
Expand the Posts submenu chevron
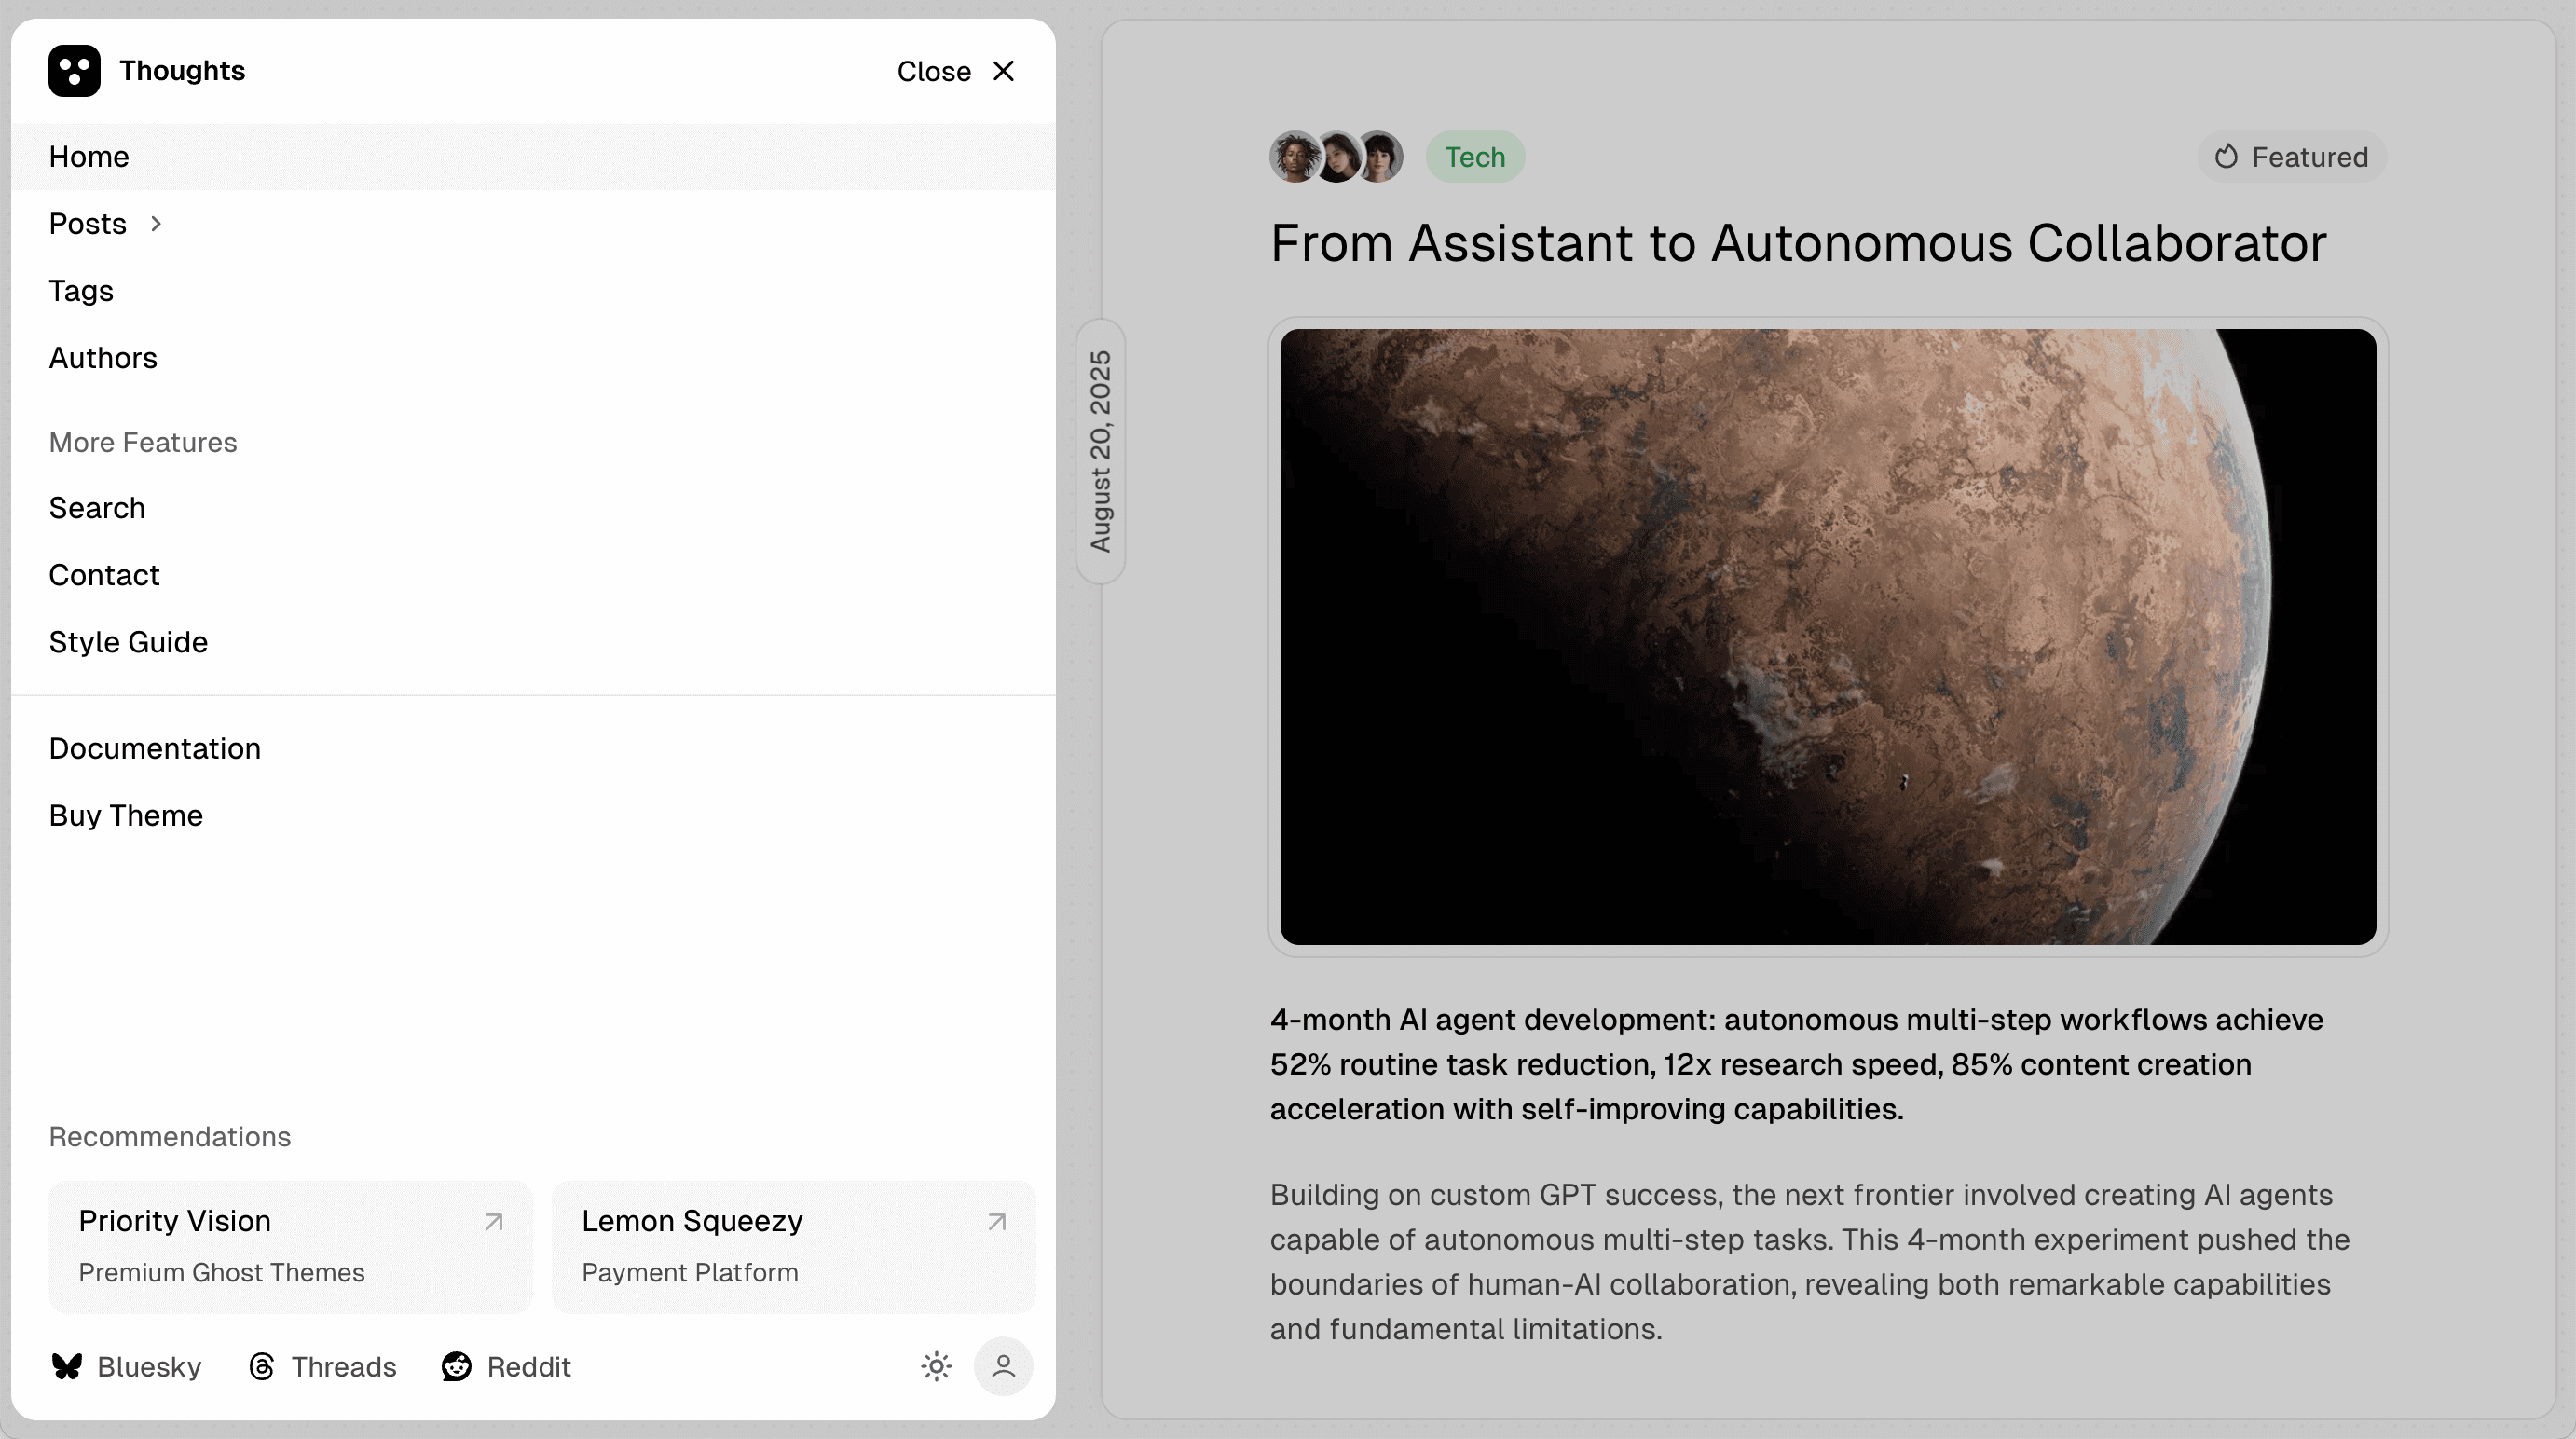(156, 224)
